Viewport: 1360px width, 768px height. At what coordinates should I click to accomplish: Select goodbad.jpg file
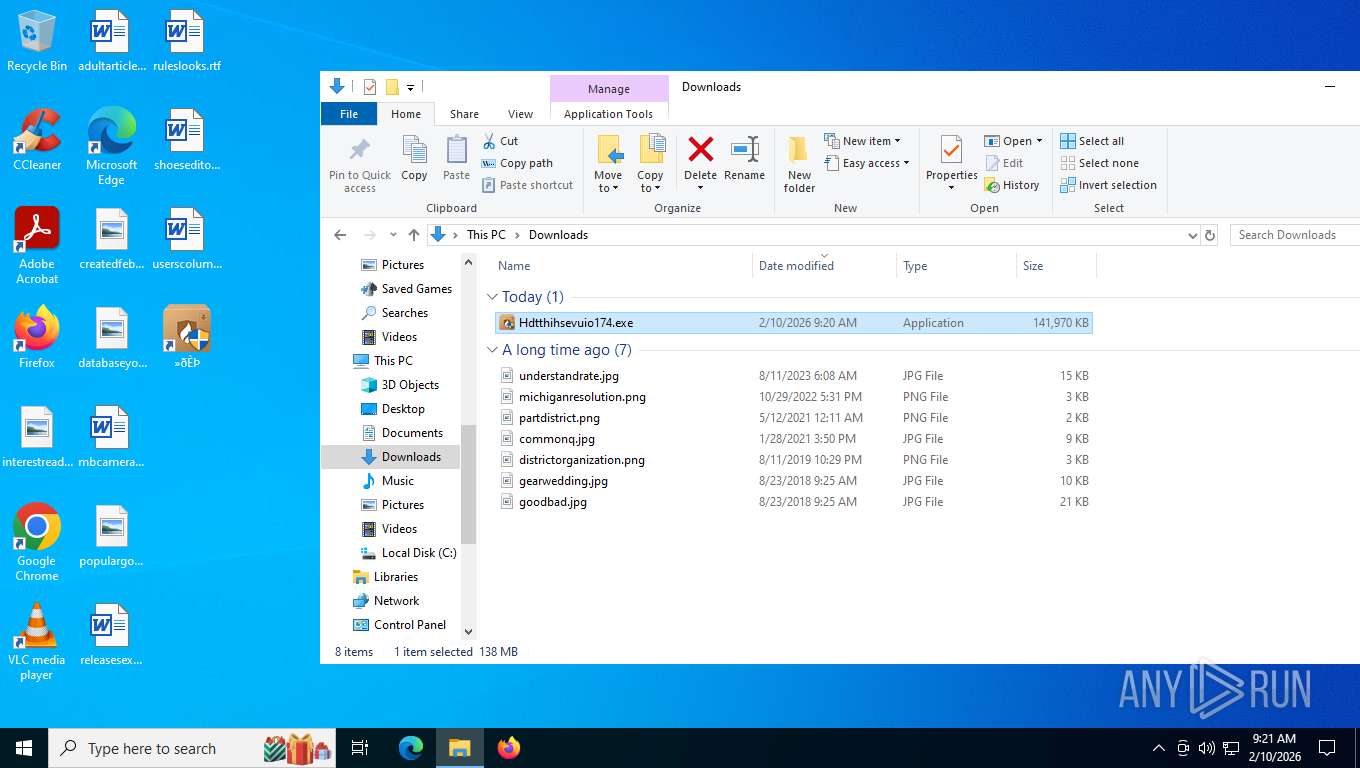[794, 502]
